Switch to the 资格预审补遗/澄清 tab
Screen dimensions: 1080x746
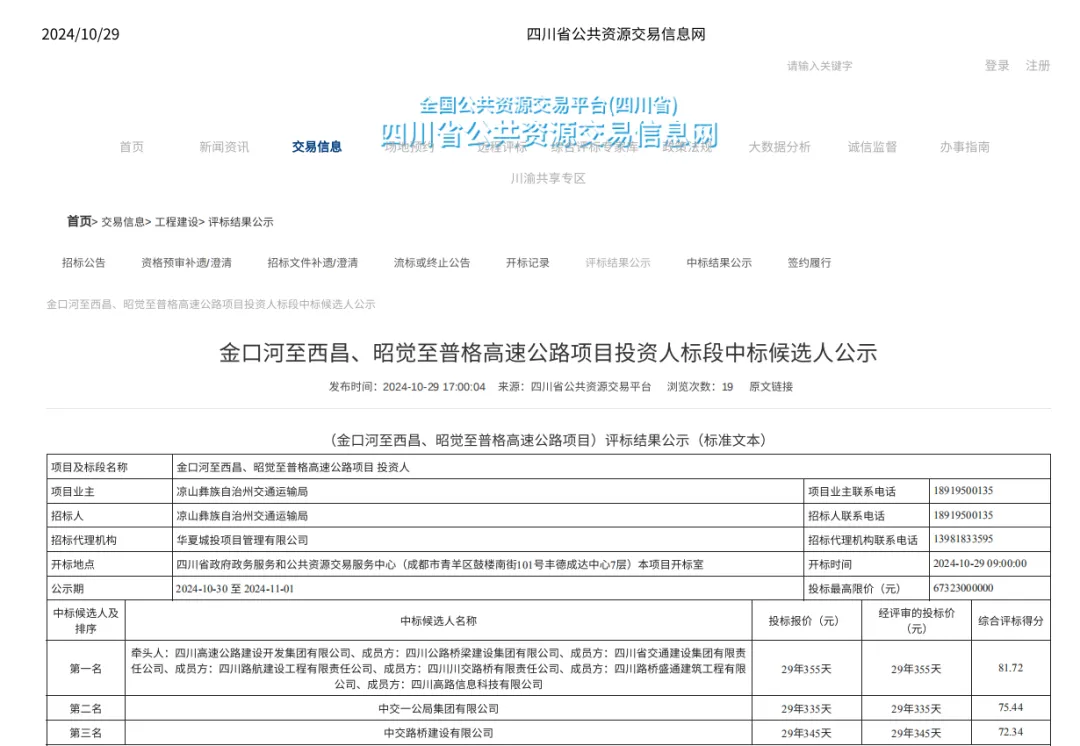coord(187,262)
